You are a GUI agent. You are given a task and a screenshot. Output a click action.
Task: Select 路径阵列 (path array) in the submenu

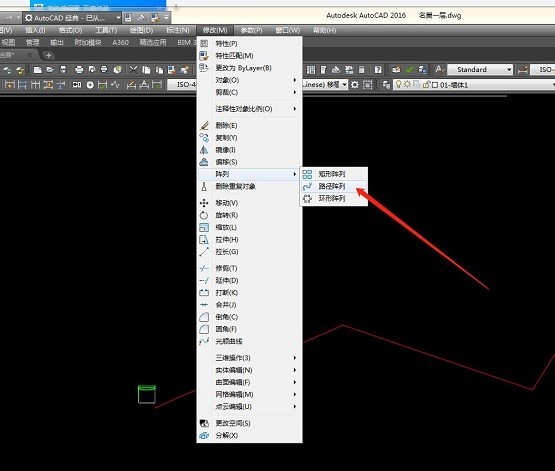coord(333,186)
